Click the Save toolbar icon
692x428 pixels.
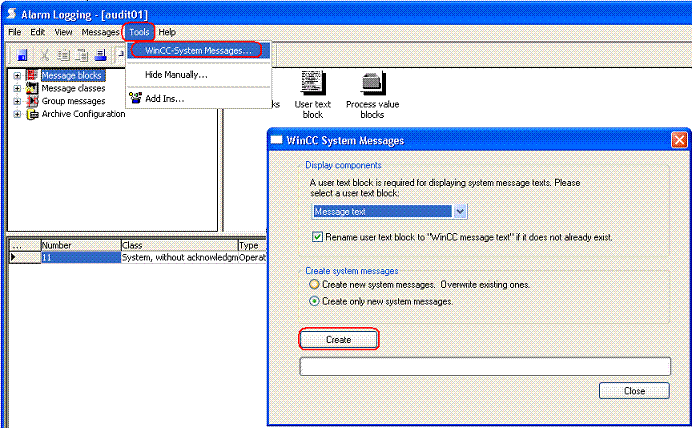click(22, 55)
